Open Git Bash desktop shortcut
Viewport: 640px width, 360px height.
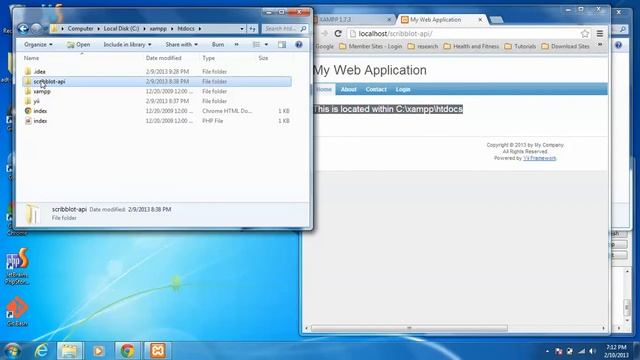[17, 311]
